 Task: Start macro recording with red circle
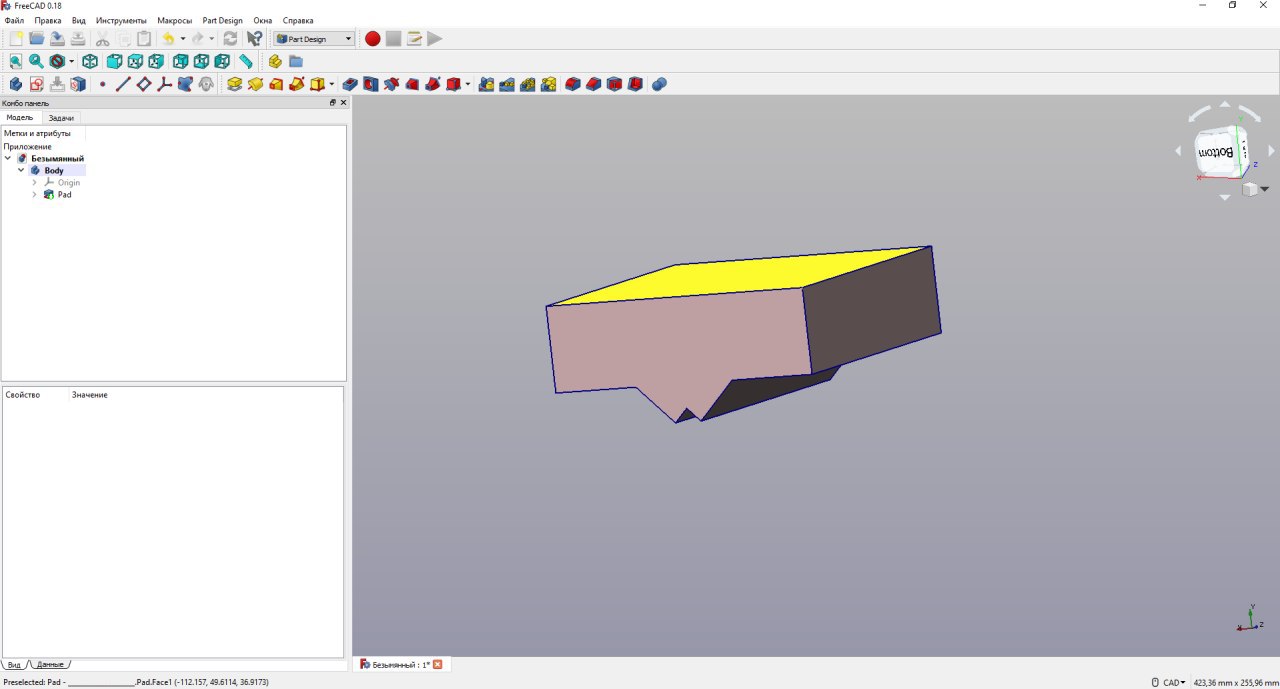373,38
